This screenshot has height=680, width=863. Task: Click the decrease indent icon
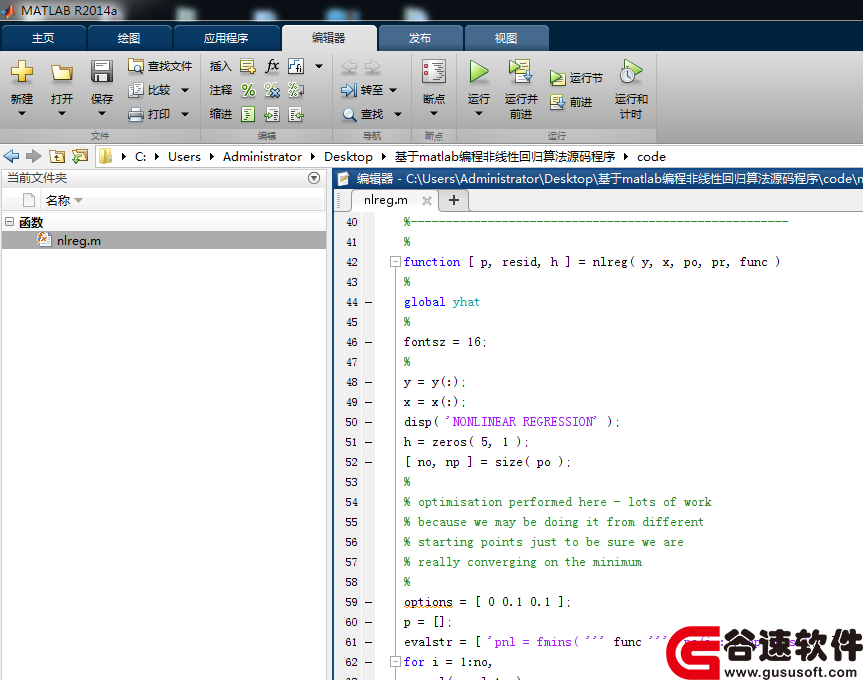pyautogui.click(x=296, y=114)
